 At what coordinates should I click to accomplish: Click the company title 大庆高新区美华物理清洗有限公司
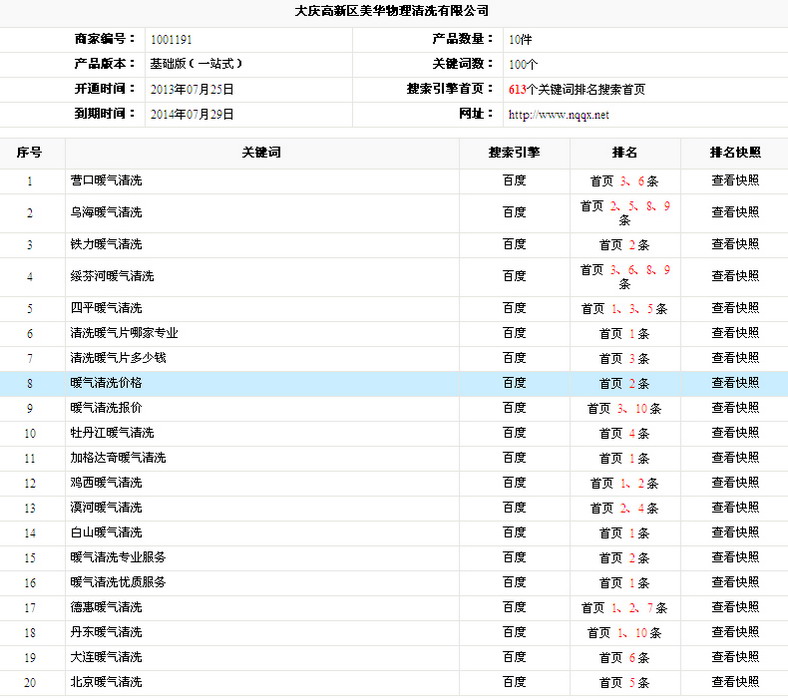point(391,11)
